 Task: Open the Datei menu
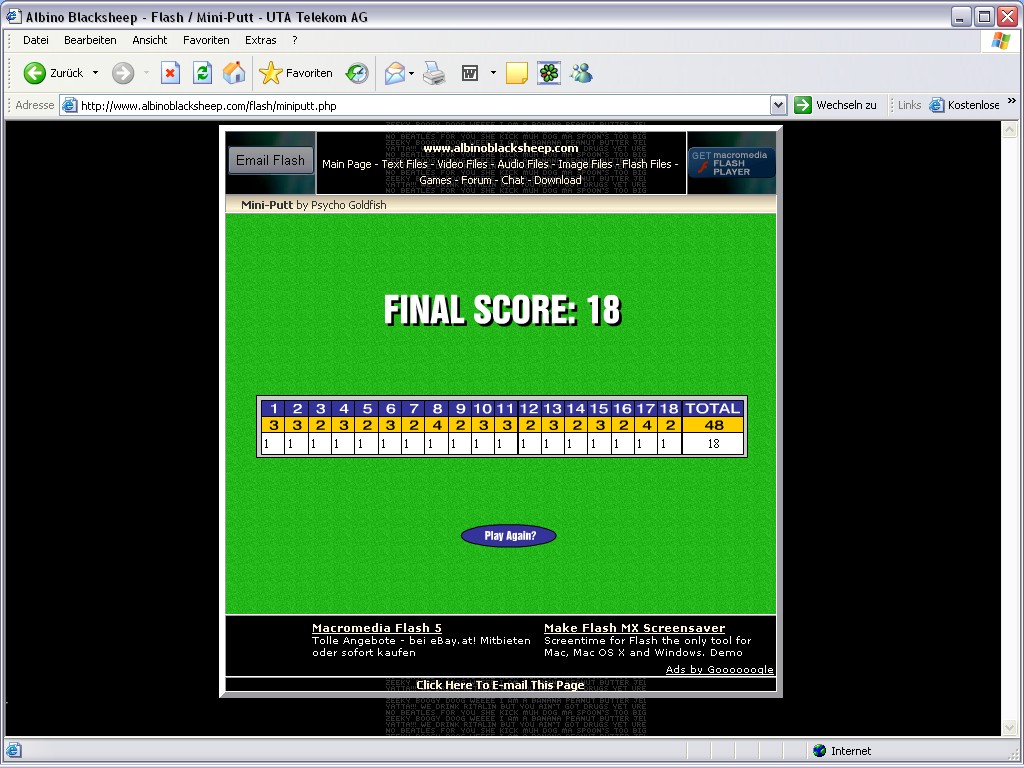(36, 40)
